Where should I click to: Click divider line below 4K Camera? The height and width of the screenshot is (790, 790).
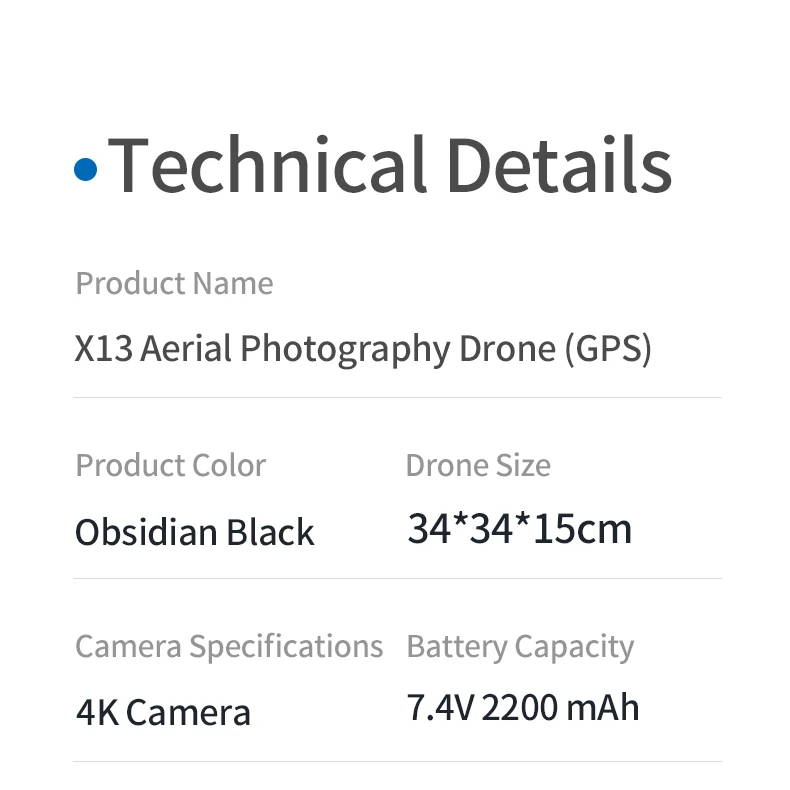(x=398, y=761)
